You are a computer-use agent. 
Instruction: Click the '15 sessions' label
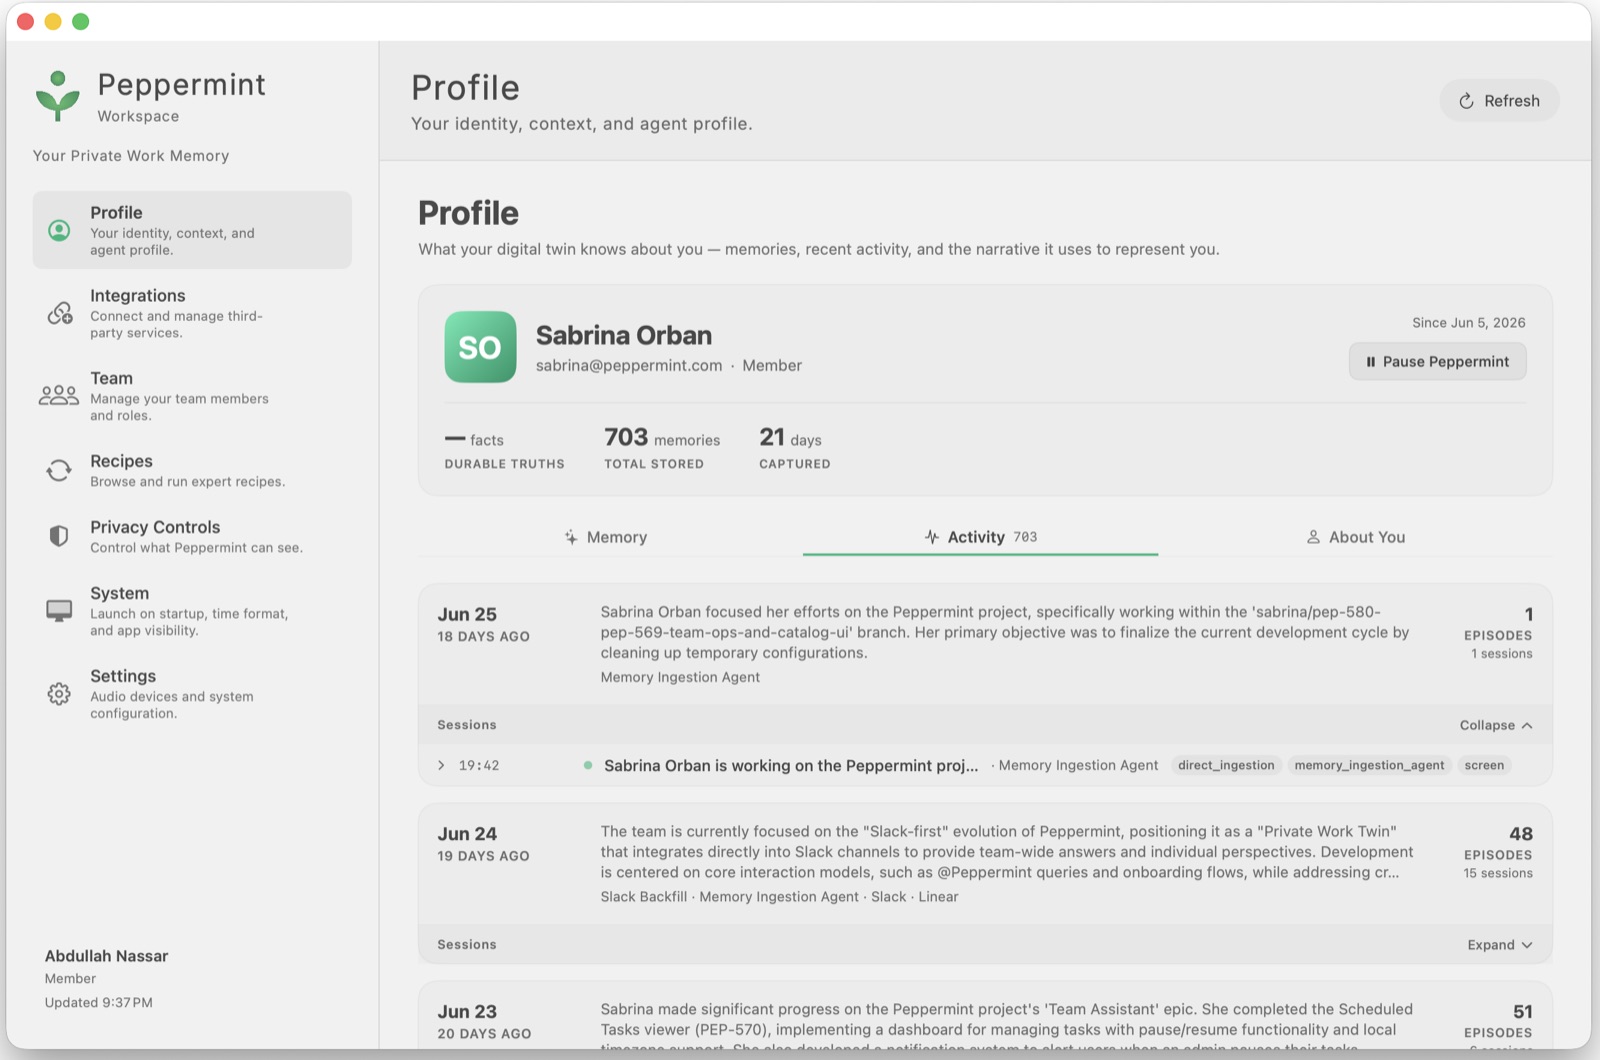pos(1498,873)
